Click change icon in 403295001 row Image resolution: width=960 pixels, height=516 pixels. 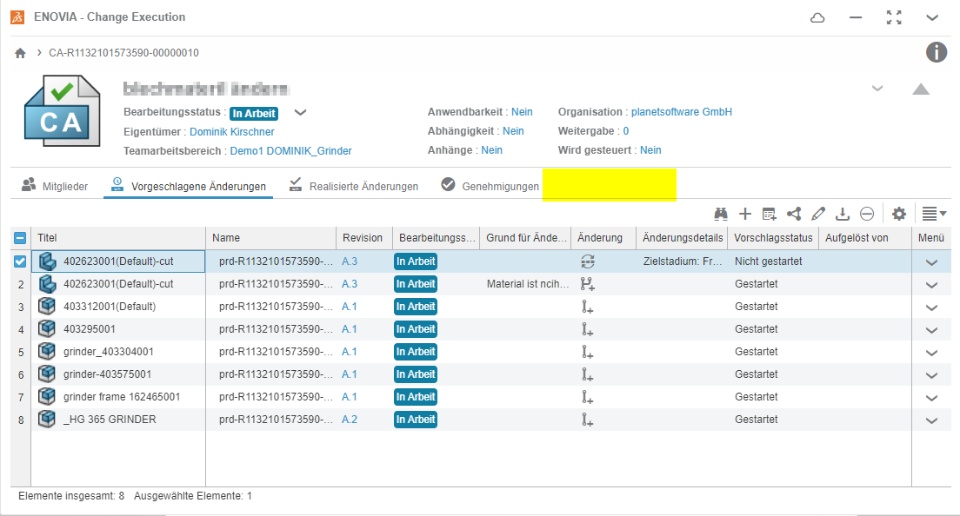[587, 329]
